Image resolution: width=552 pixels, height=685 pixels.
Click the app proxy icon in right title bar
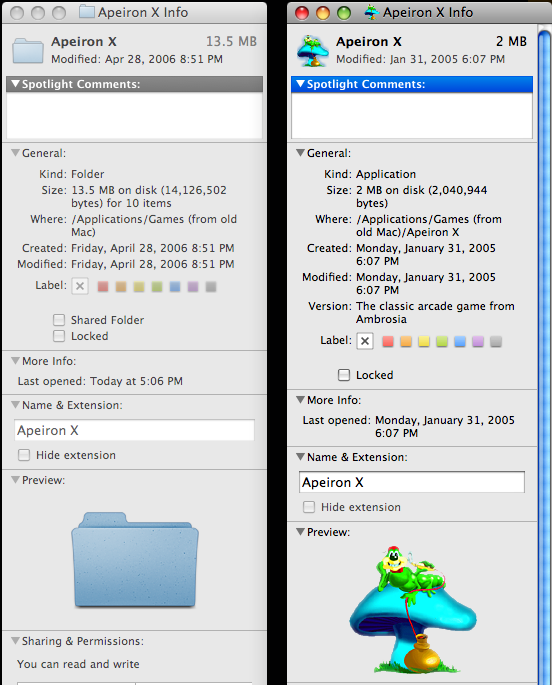372,12
